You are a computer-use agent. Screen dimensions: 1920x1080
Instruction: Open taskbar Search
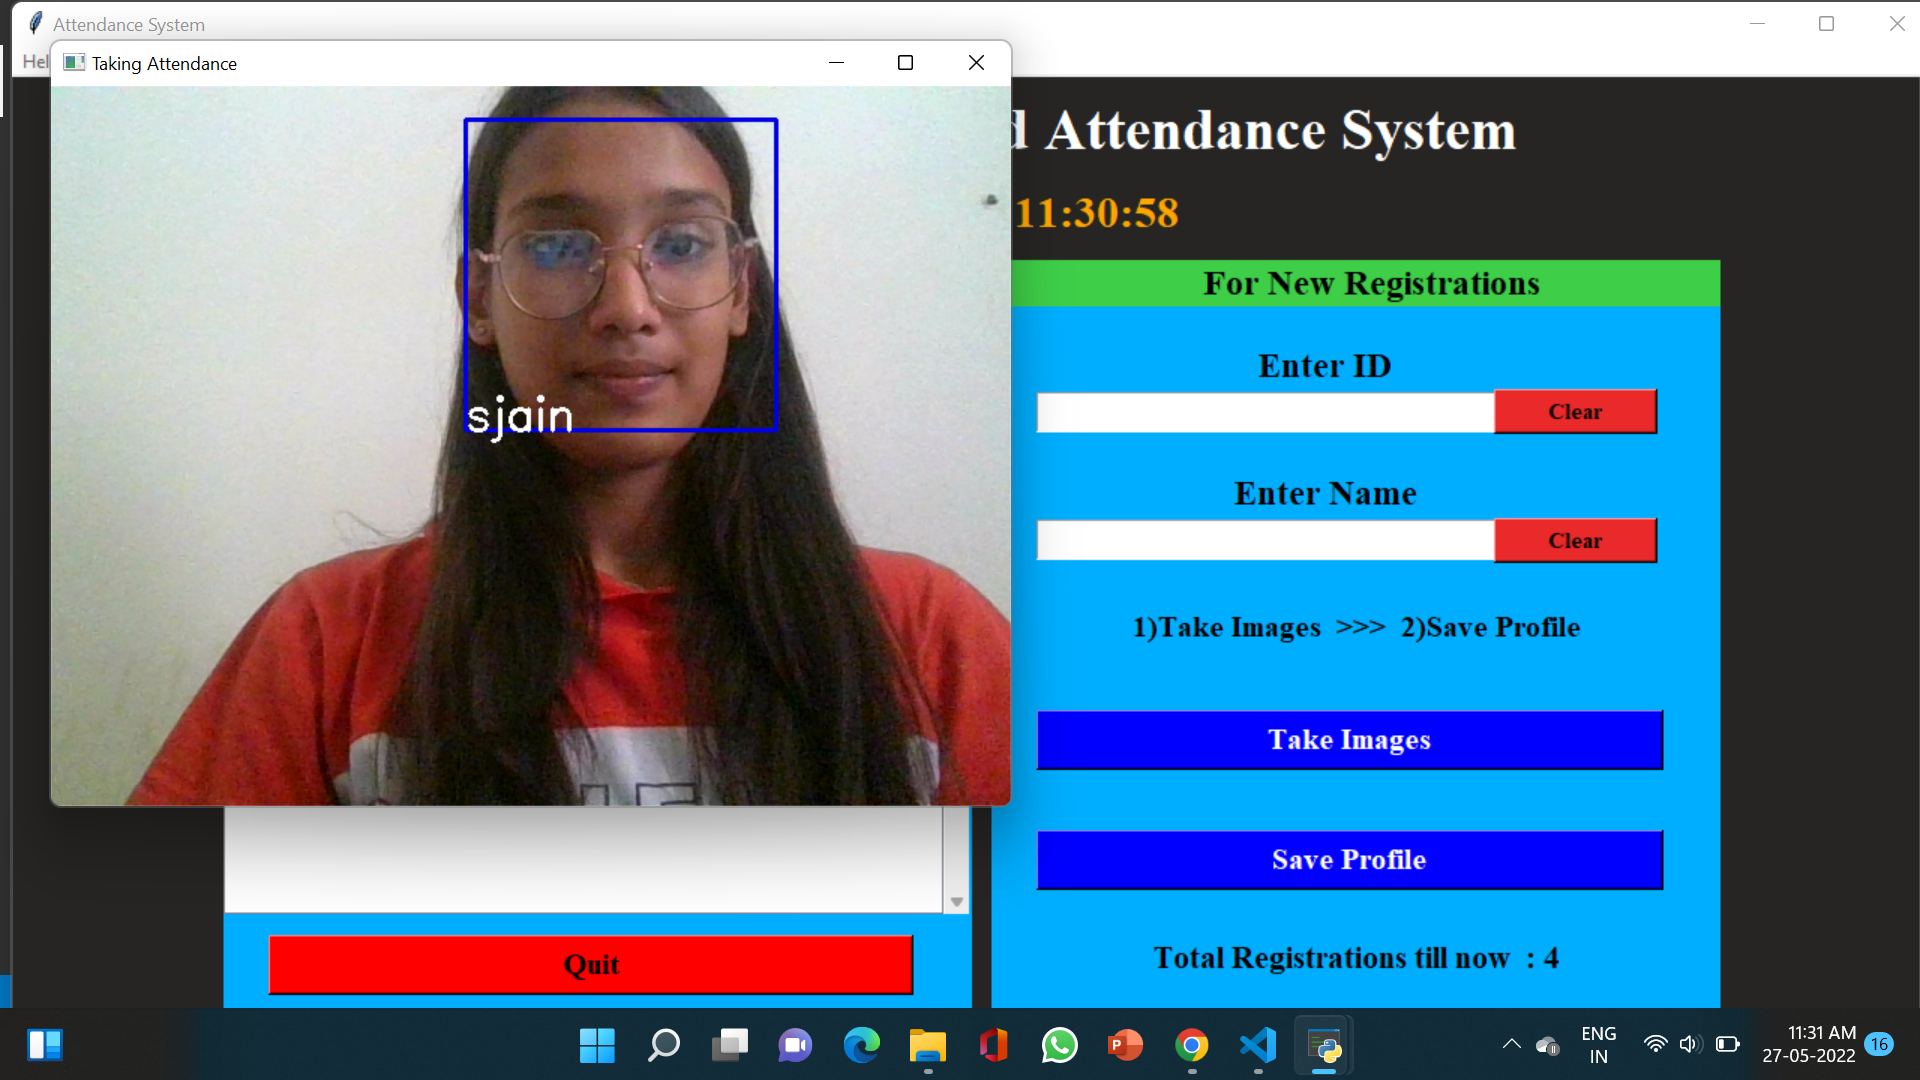click(x=663, y=1046)
